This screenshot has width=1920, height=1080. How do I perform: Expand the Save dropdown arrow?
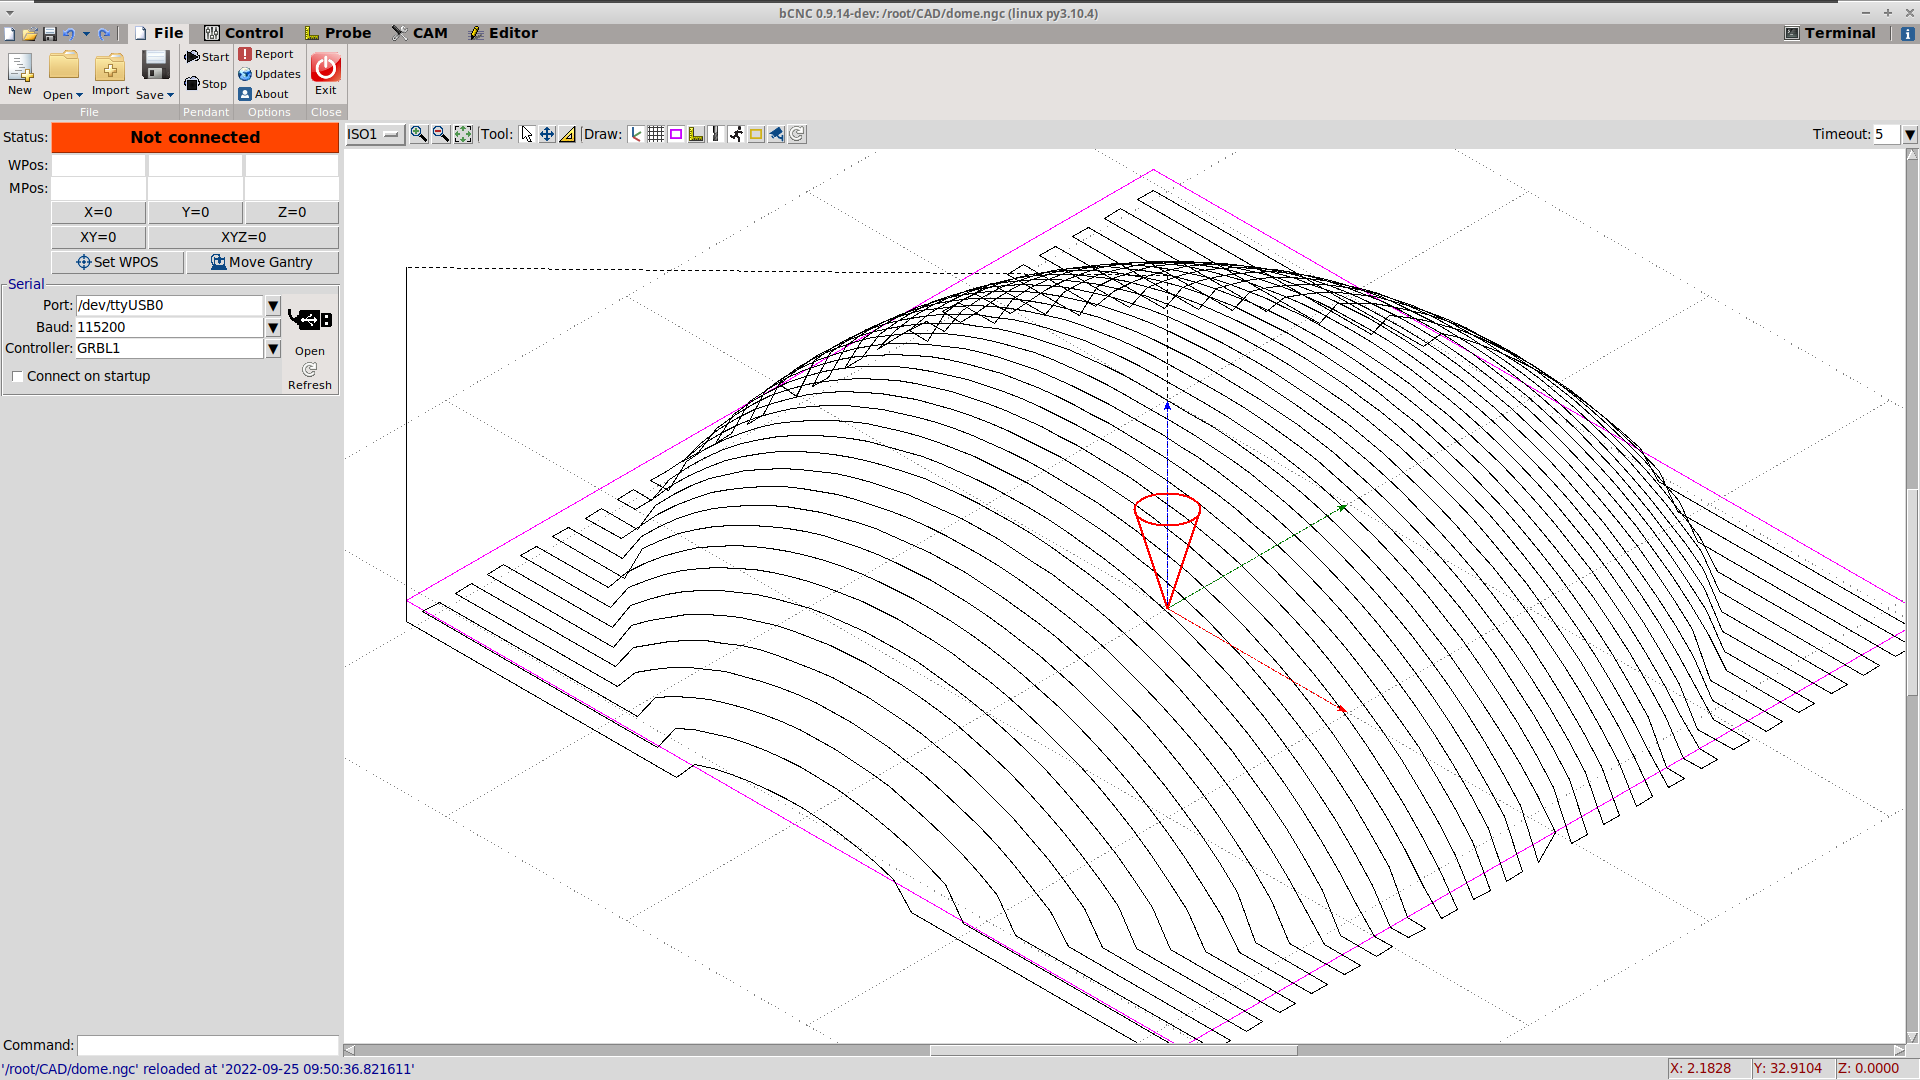click(x=170, y=95)
